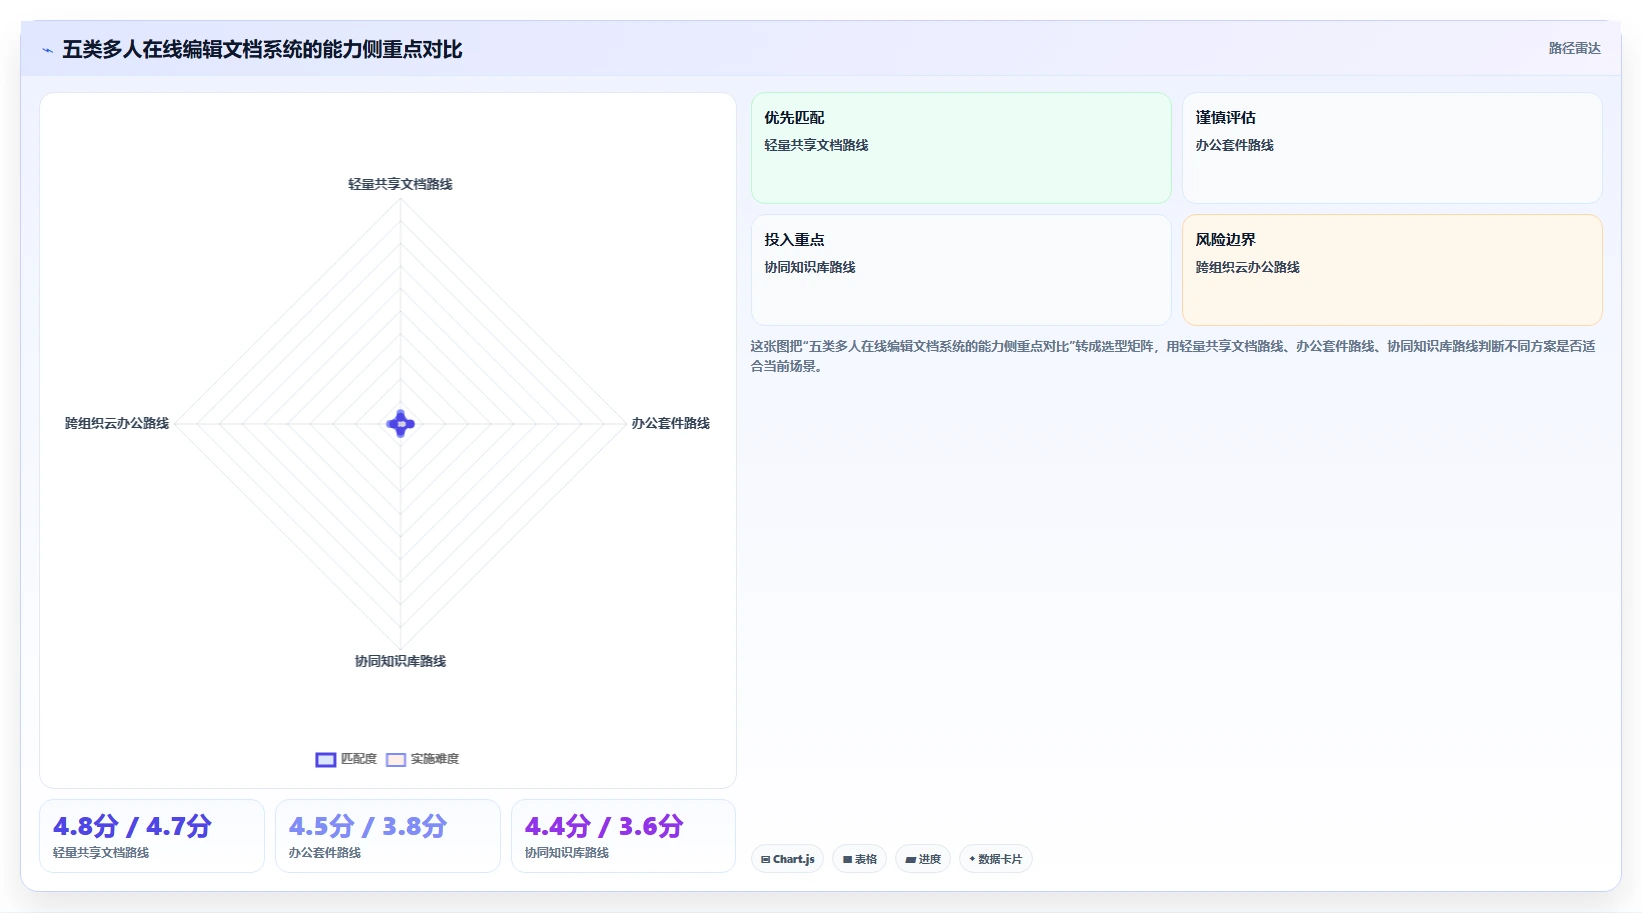Image resolution: width=1642 pixels, height=913 pixels.
Task: Click the 路径雷达 label in header
Action: tap(1574, 48)
